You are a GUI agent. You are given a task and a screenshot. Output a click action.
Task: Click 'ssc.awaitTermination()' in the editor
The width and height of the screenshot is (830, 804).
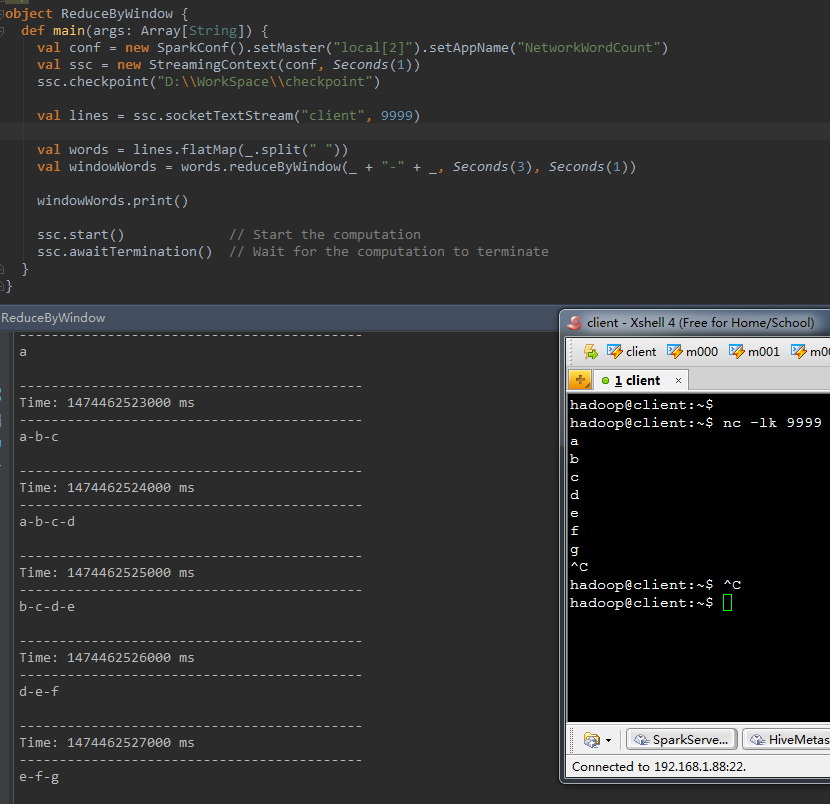coord(124,251)
